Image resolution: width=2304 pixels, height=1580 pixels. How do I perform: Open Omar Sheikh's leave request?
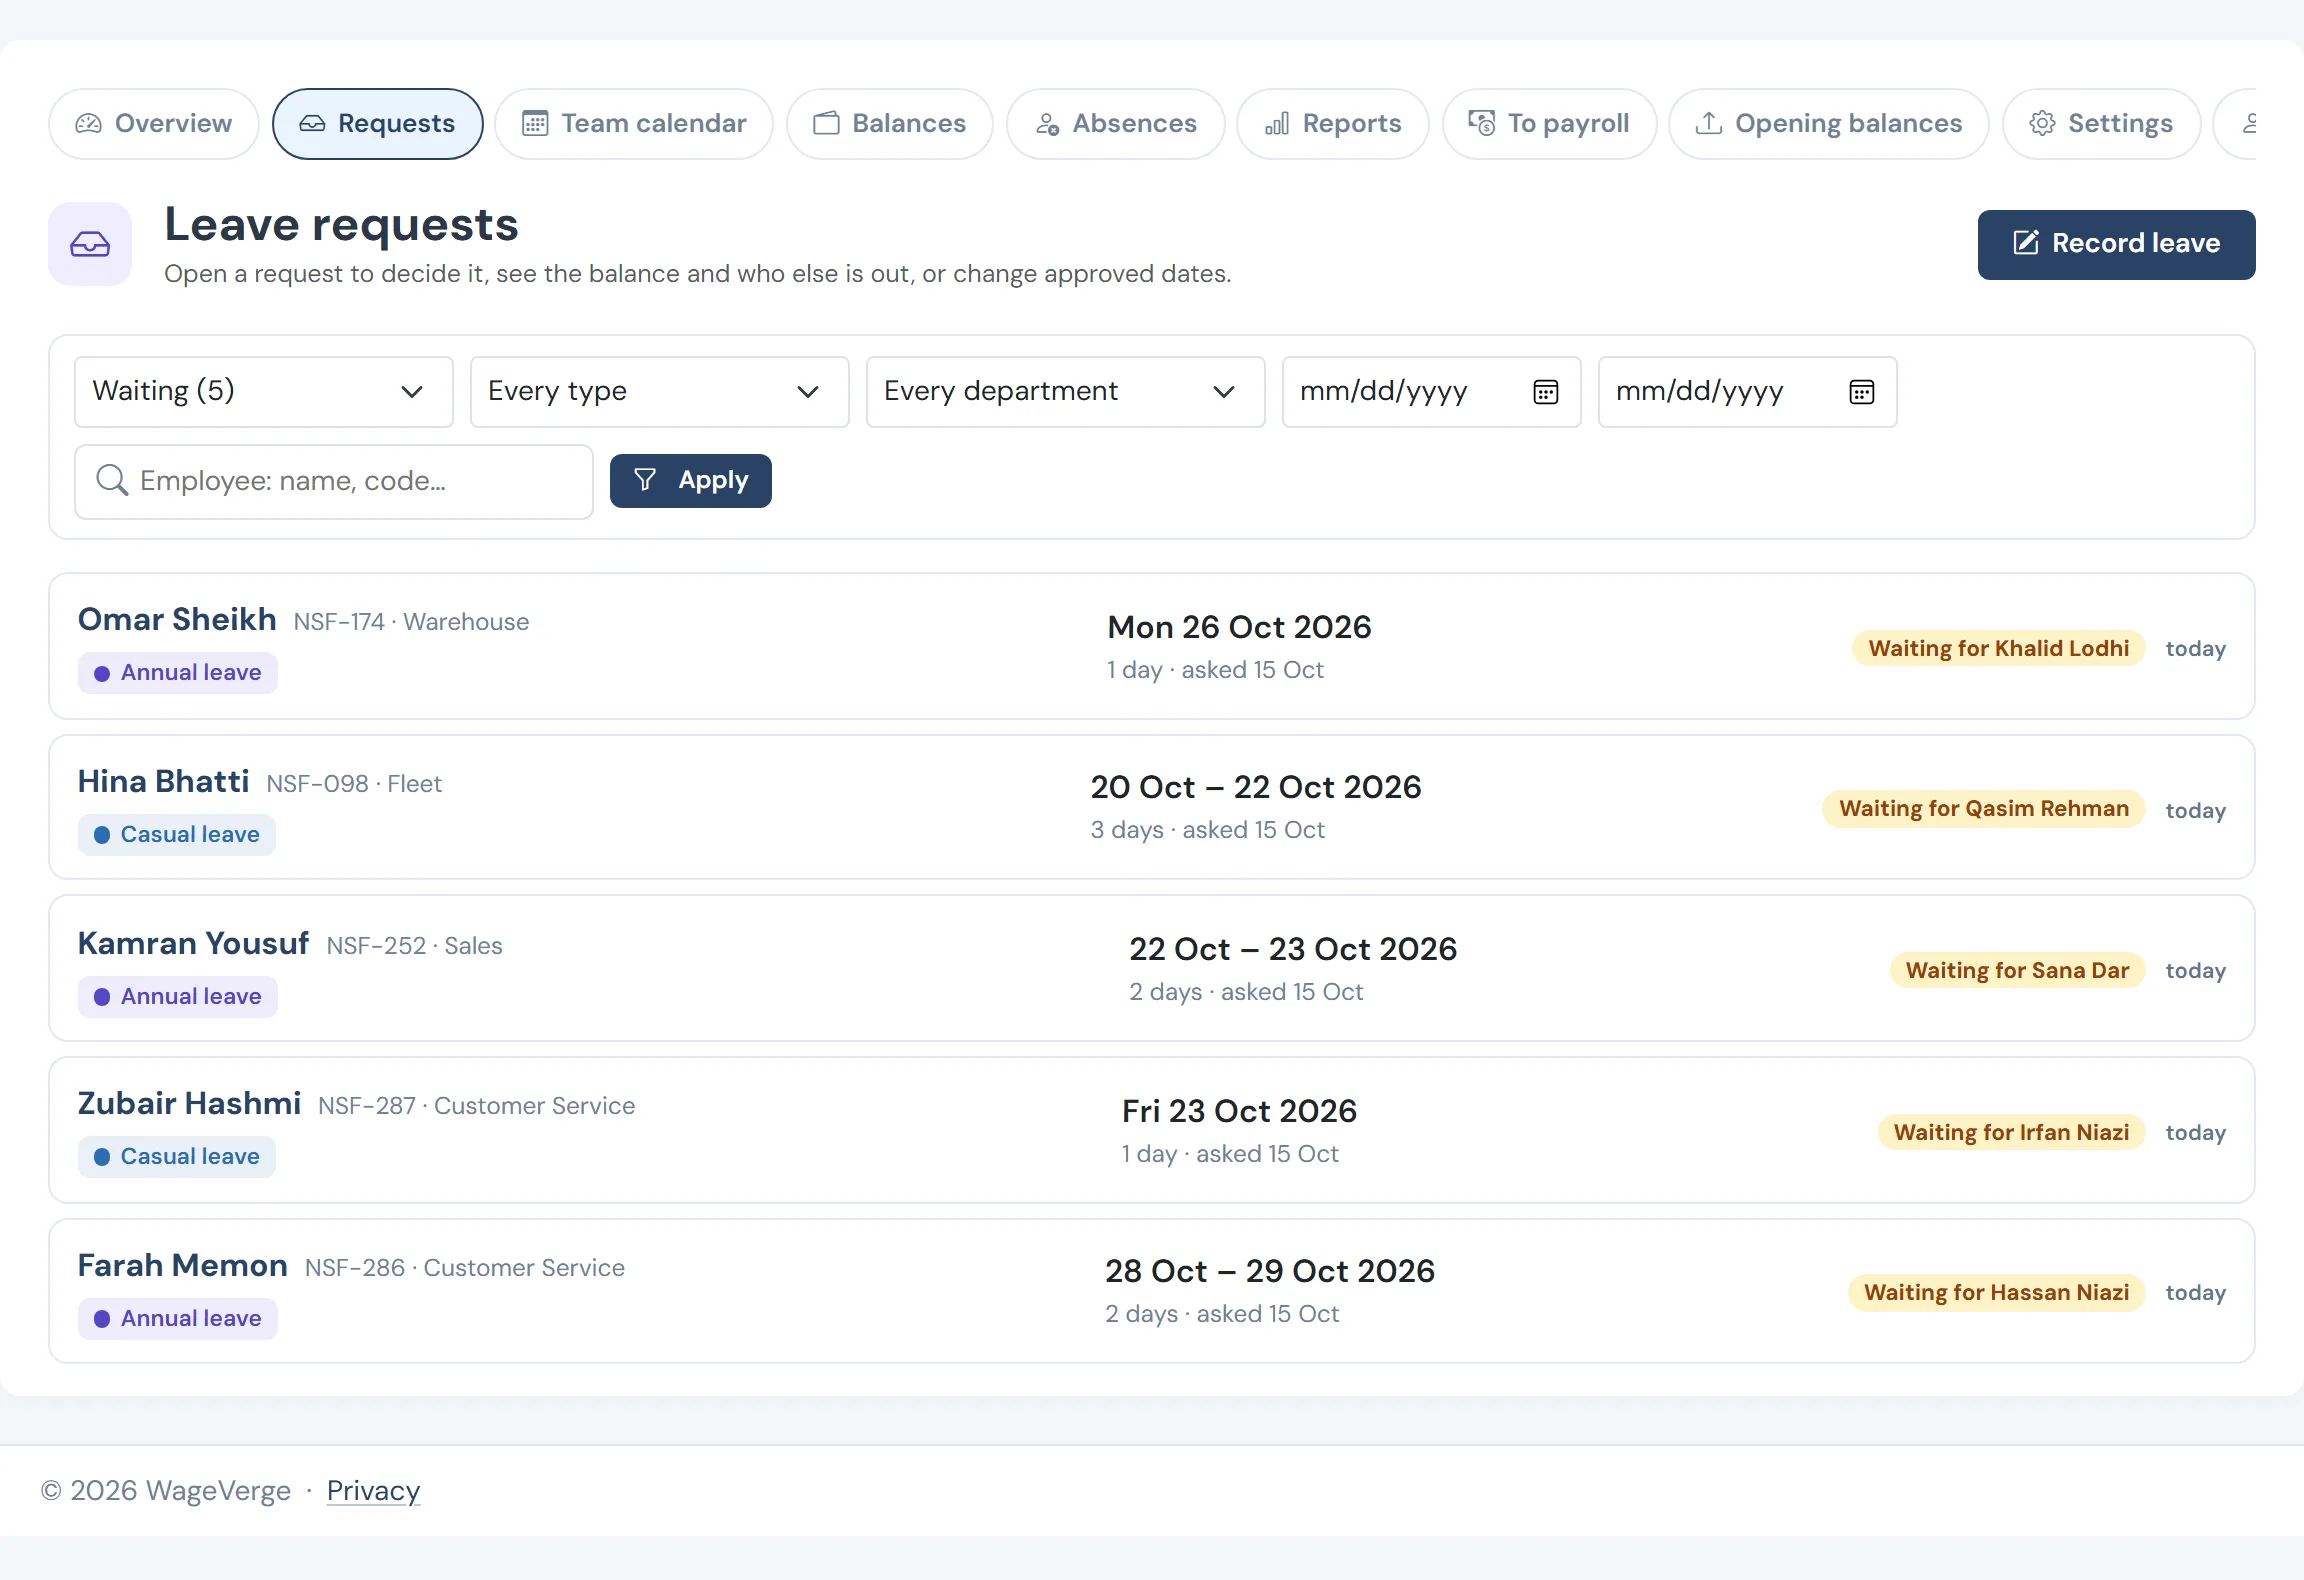point(1152,646)
